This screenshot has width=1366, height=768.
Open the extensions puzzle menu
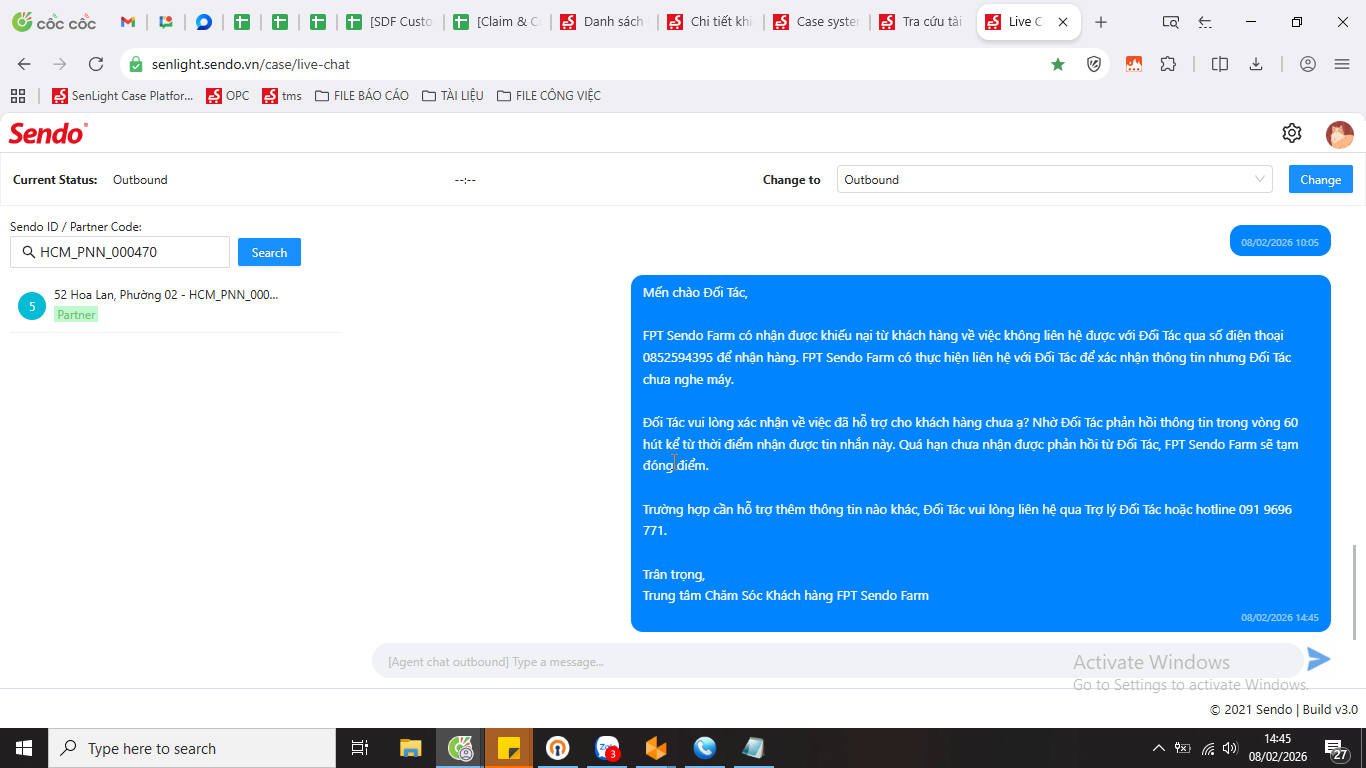[1168, 64]
